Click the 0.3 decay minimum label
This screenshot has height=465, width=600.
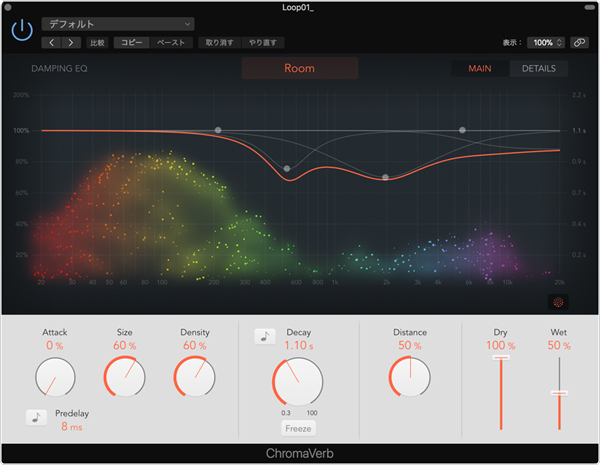click(x=285, y=413)
